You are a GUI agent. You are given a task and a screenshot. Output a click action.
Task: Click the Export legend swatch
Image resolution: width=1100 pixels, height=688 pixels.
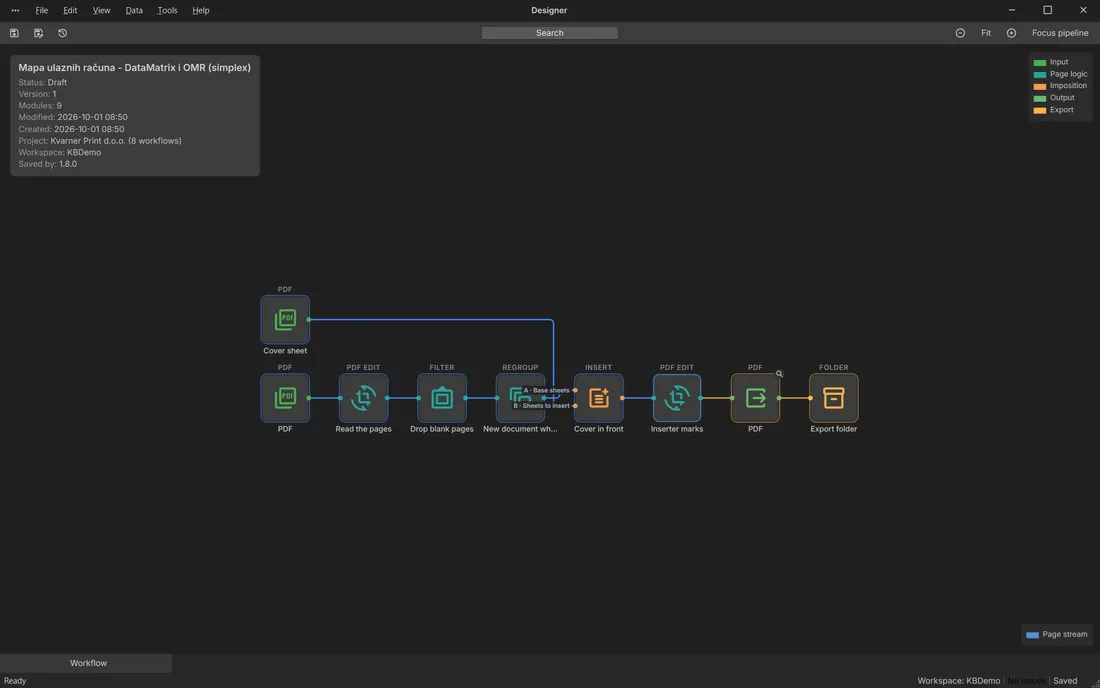1040,110
